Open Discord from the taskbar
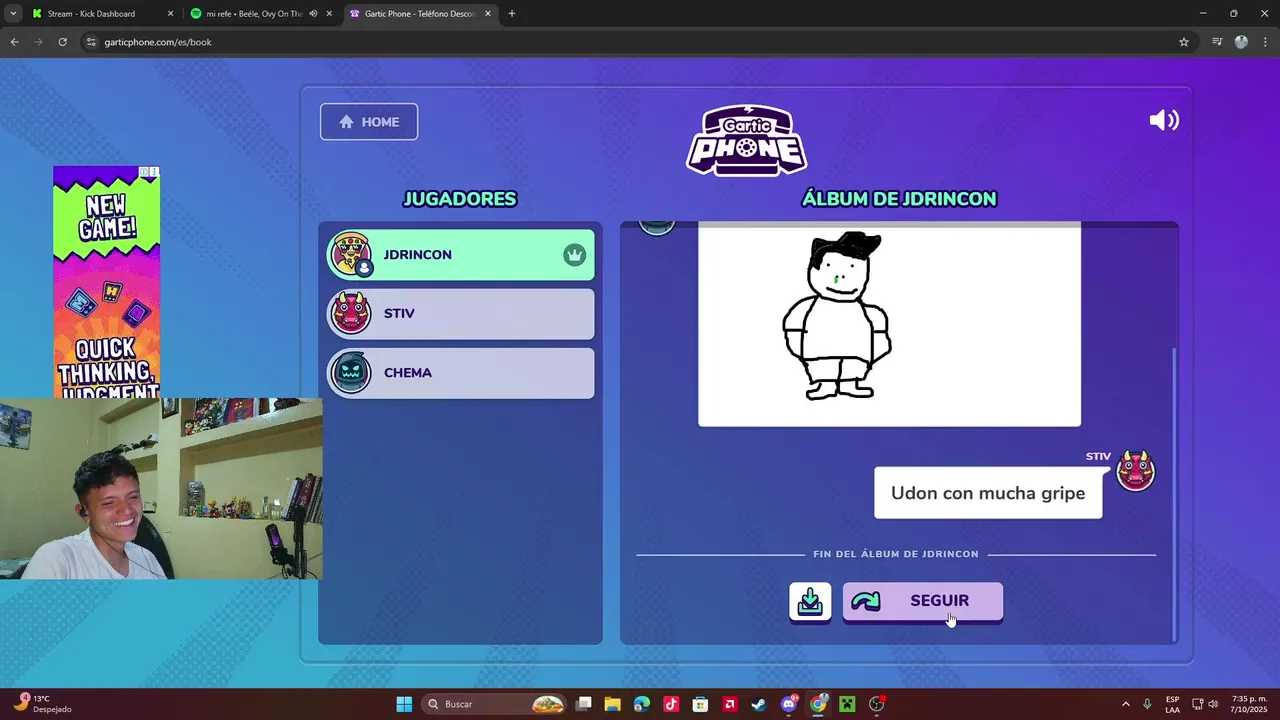This screenshot has width=1280, height=720. [789, 704]
